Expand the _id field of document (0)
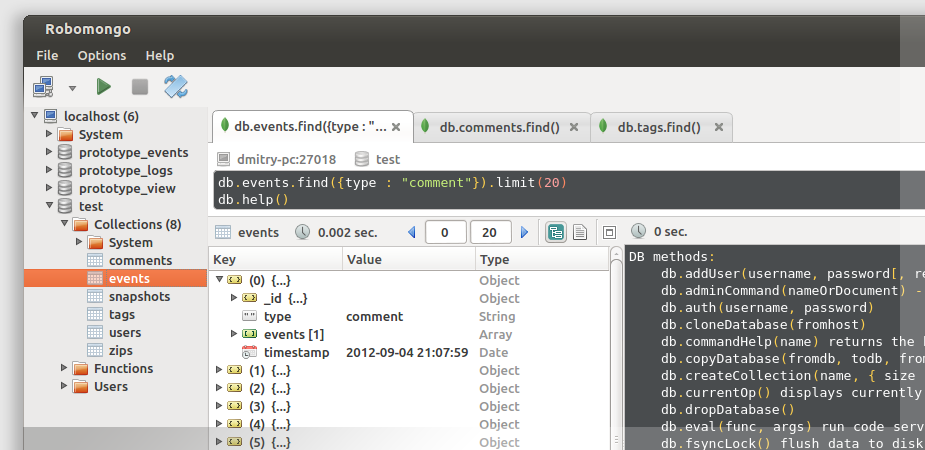Screen dimensions: 925x450 coord(234,298)
